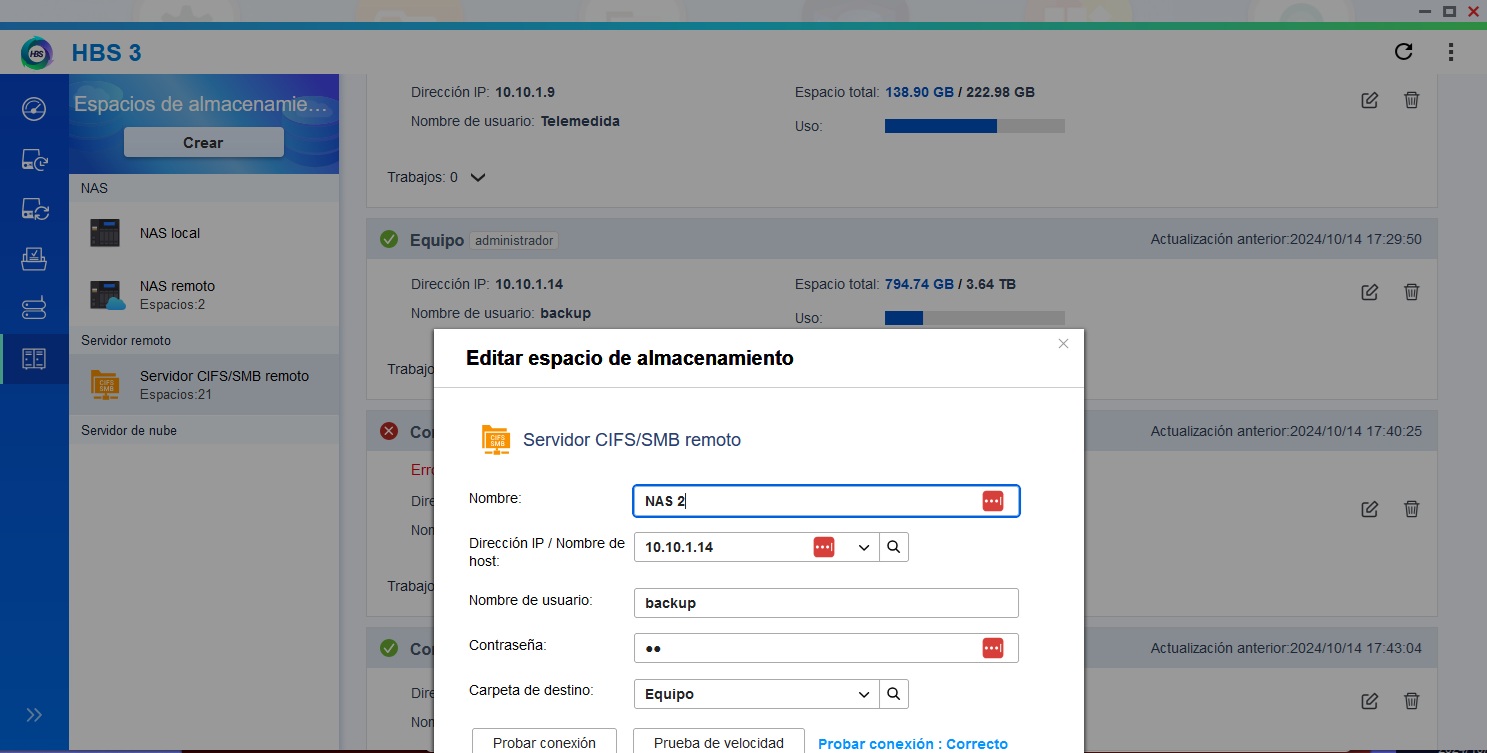
Task: Click the refresh icon in the header
Action: pyautogui.click(x=1404, y=52)
